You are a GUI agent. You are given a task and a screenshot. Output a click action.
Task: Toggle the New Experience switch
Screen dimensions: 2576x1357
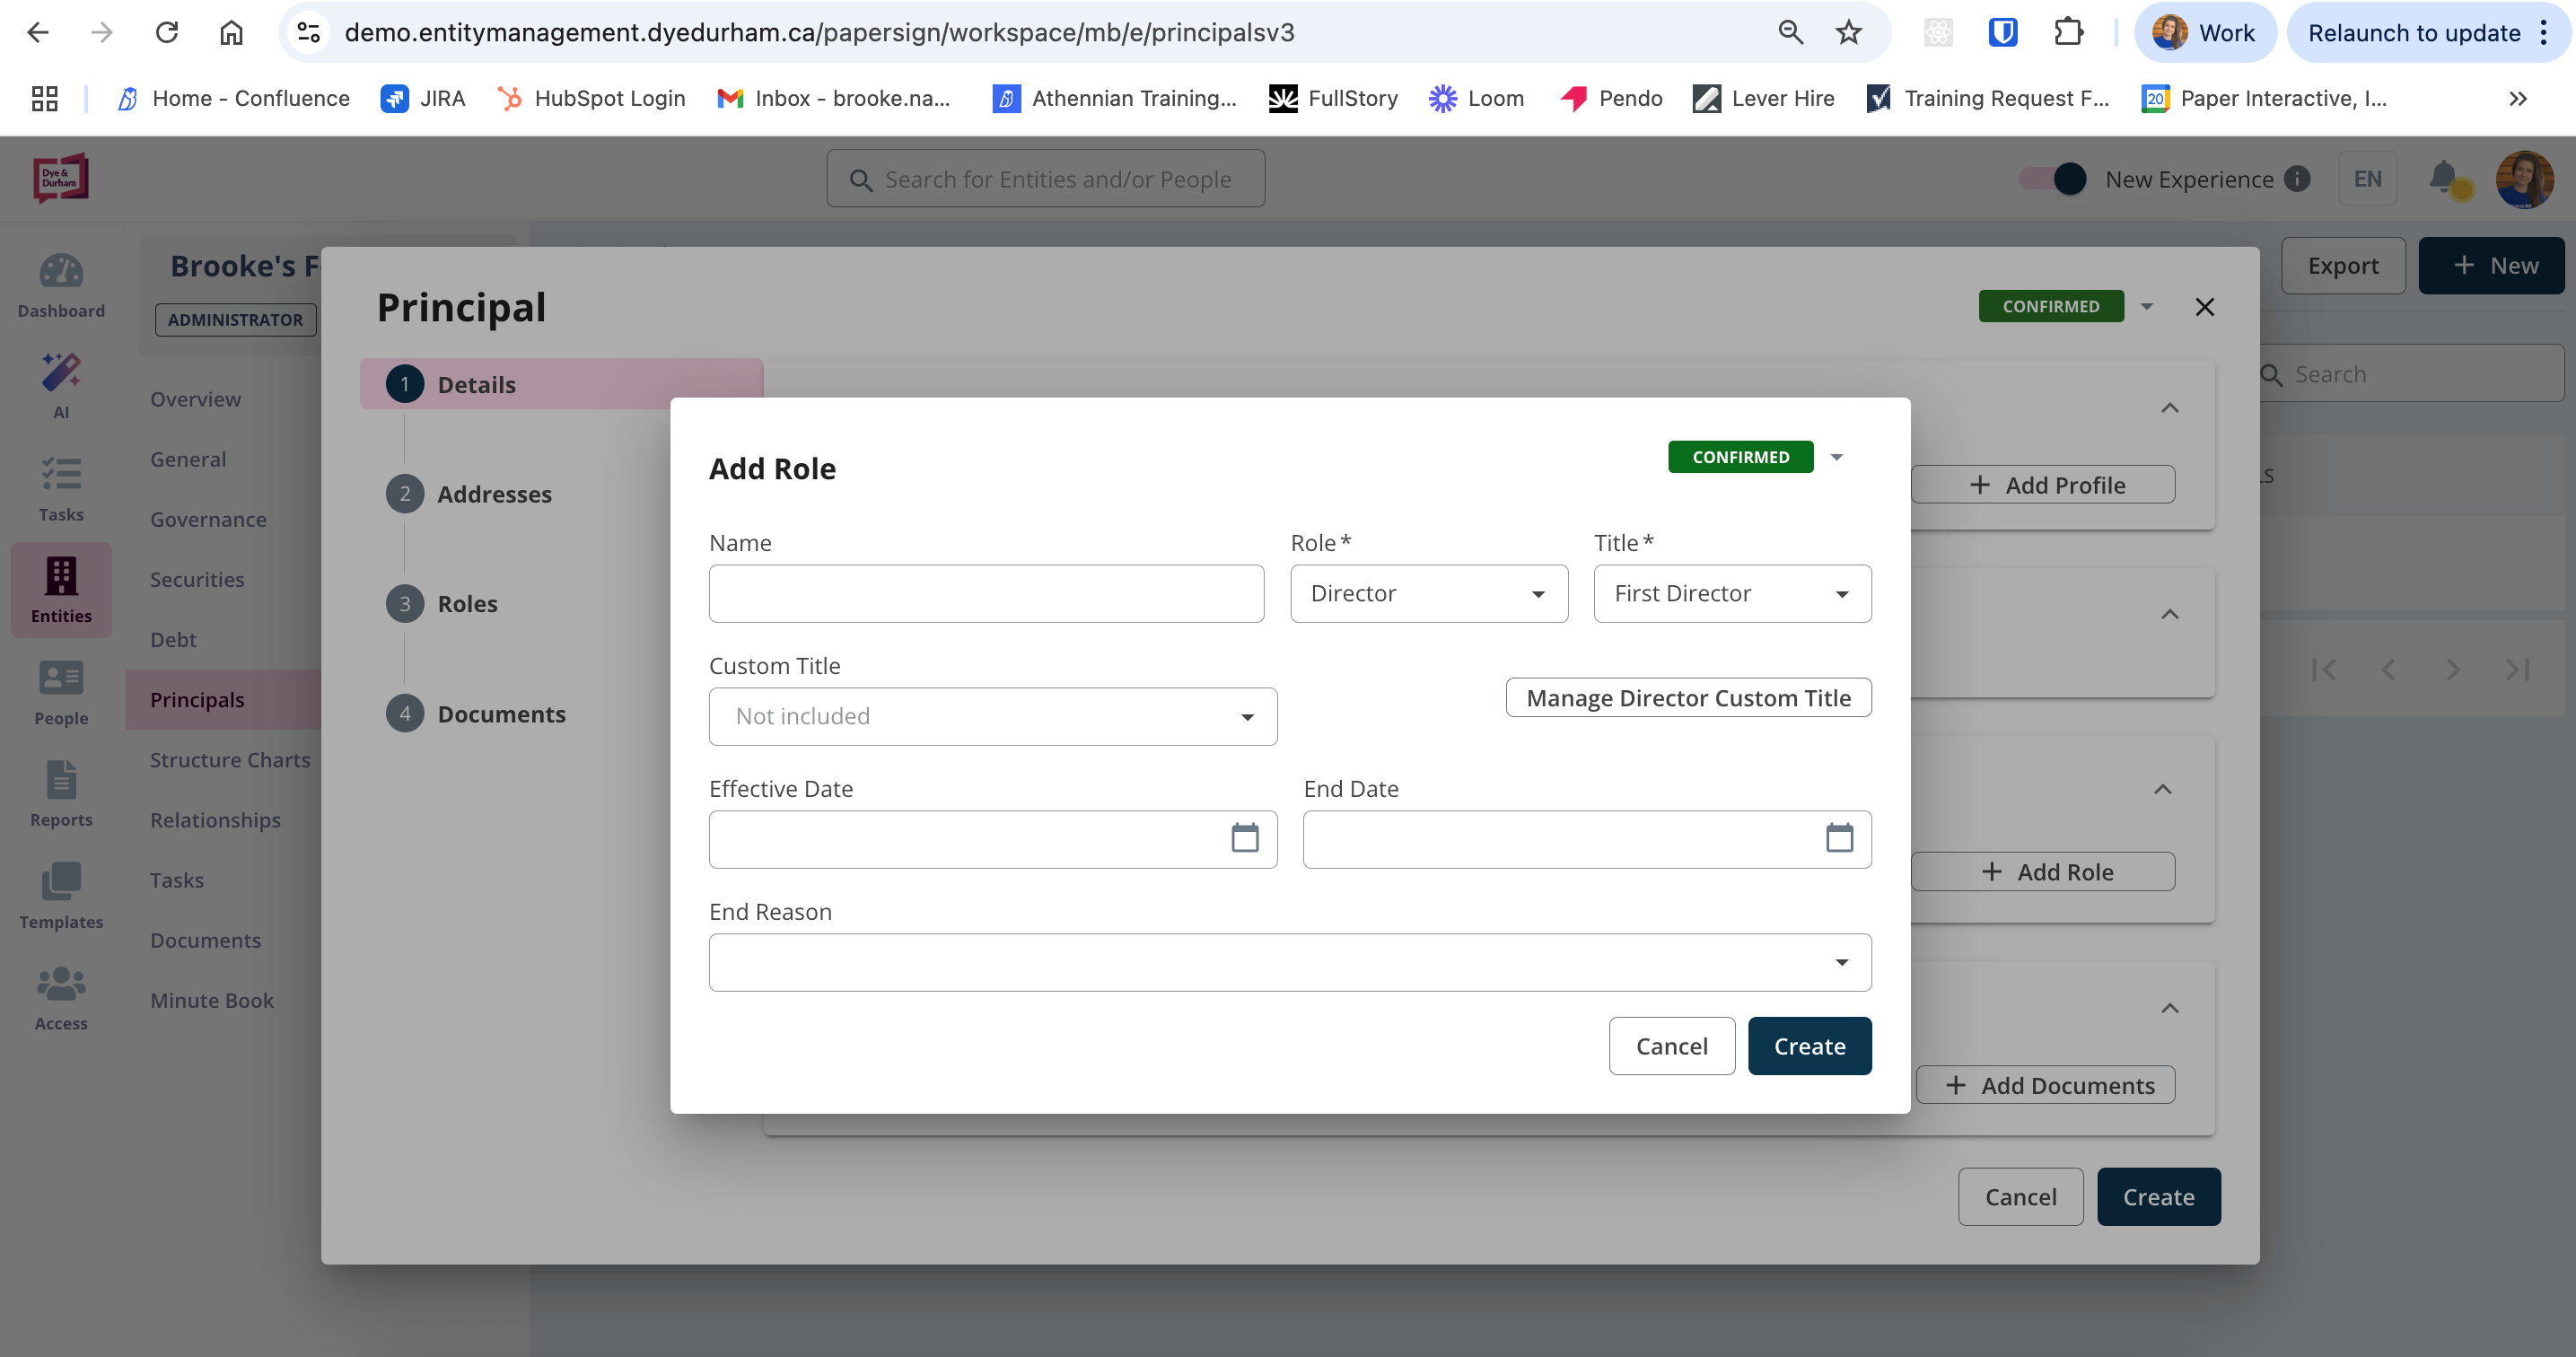2053,178
